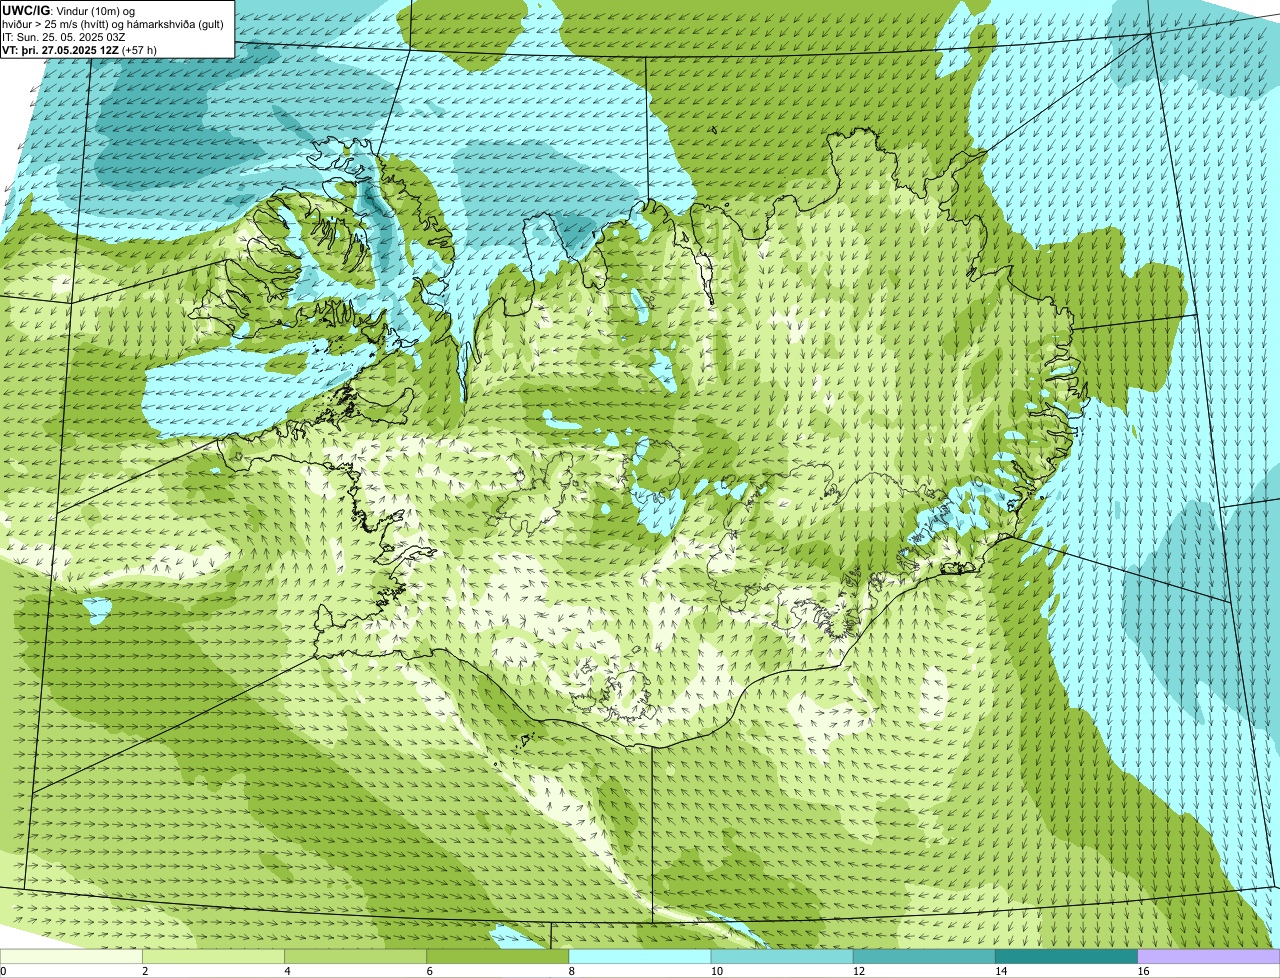Click the 6–8 m/s dark green legend swatch
Screen dimensions: 1280x978
[498, 957]
